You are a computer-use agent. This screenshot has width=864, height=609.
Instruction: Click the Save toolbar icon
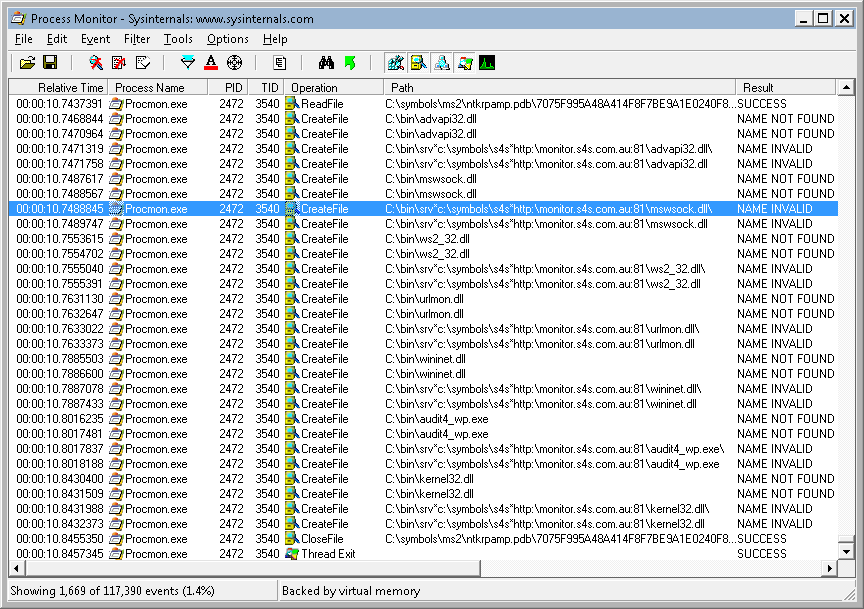50,63
